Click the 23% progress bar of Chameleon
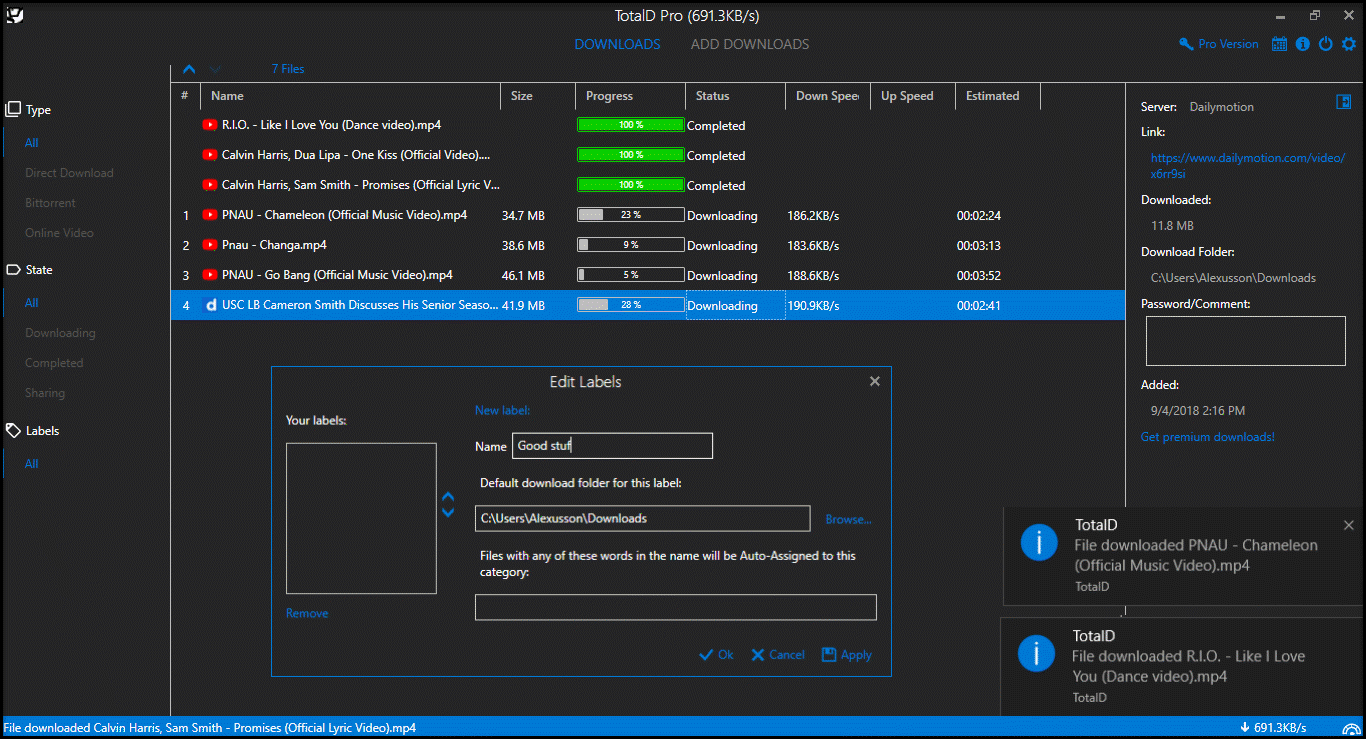This screenshot has width=1366, height=739. pyautogui.click(x=631, y=215)
